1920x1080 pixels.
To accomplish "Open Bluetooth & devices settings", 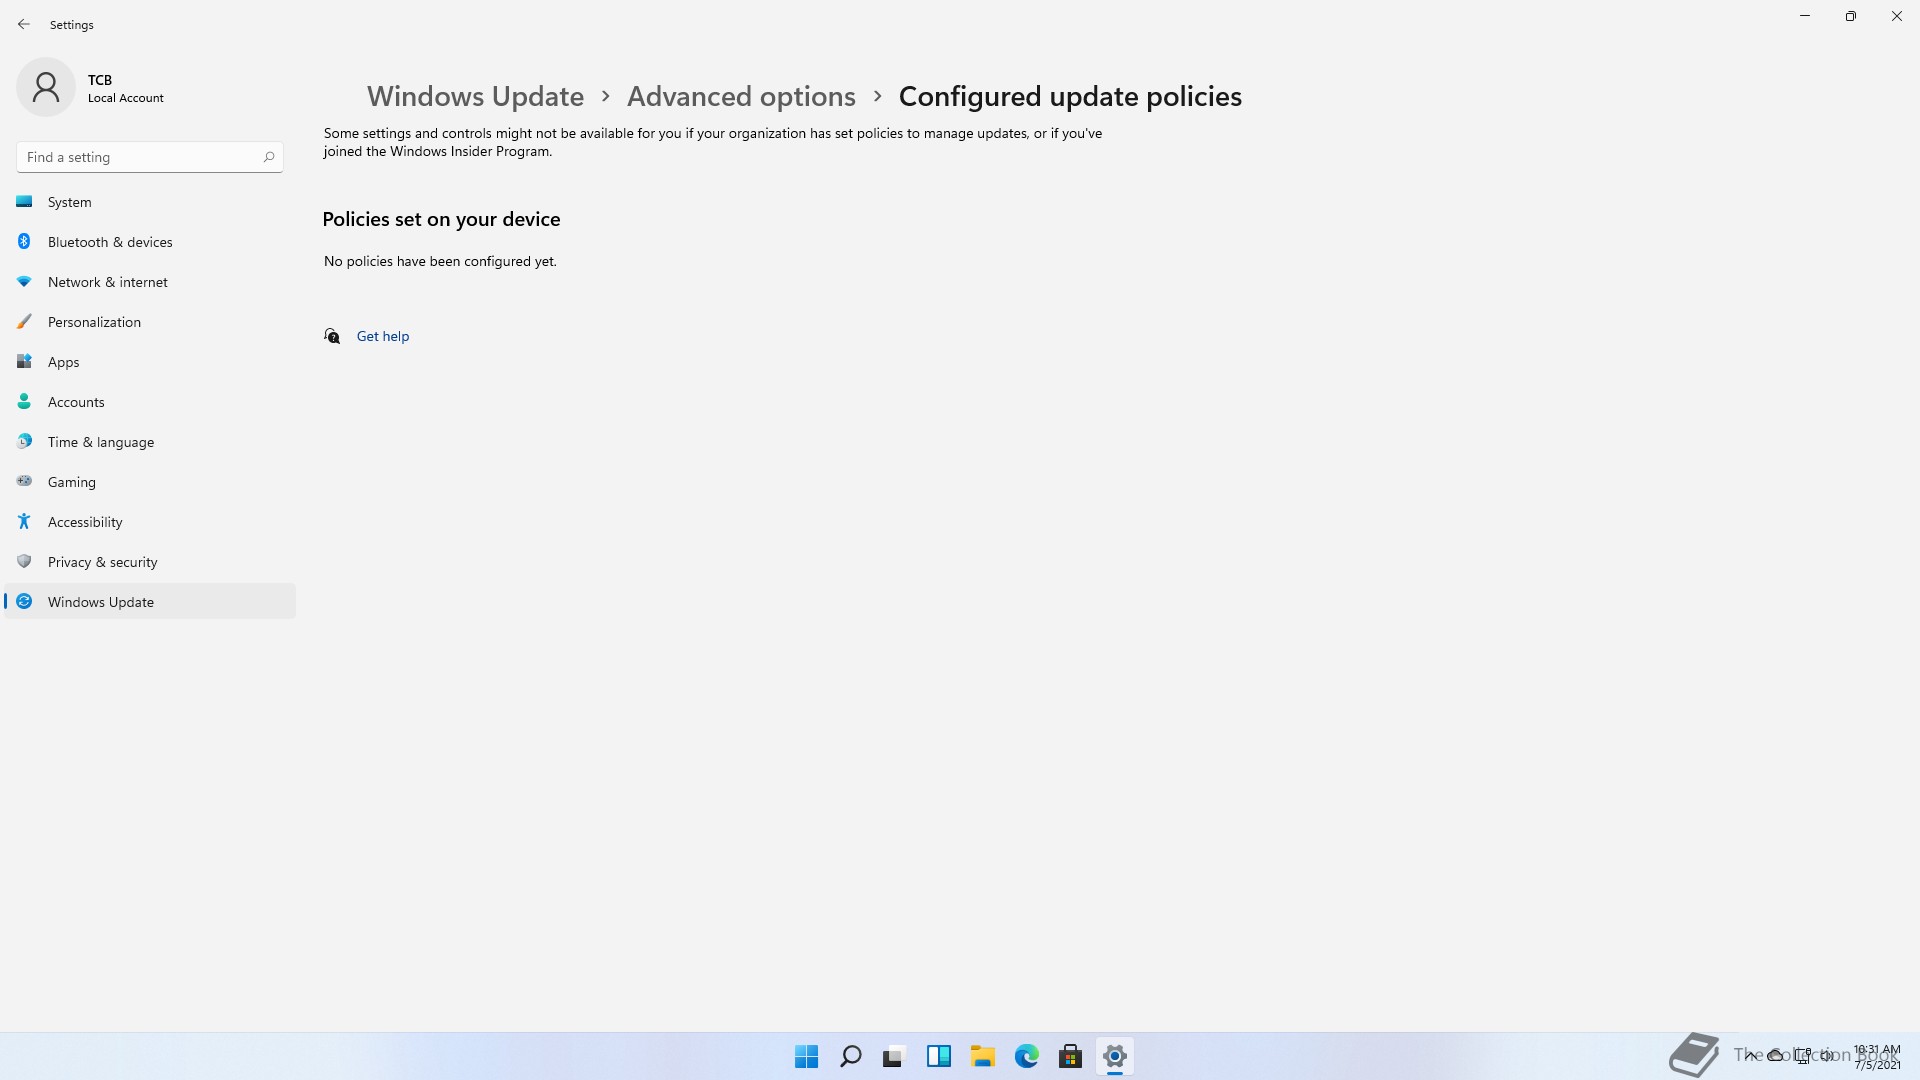I will (150, 242).
